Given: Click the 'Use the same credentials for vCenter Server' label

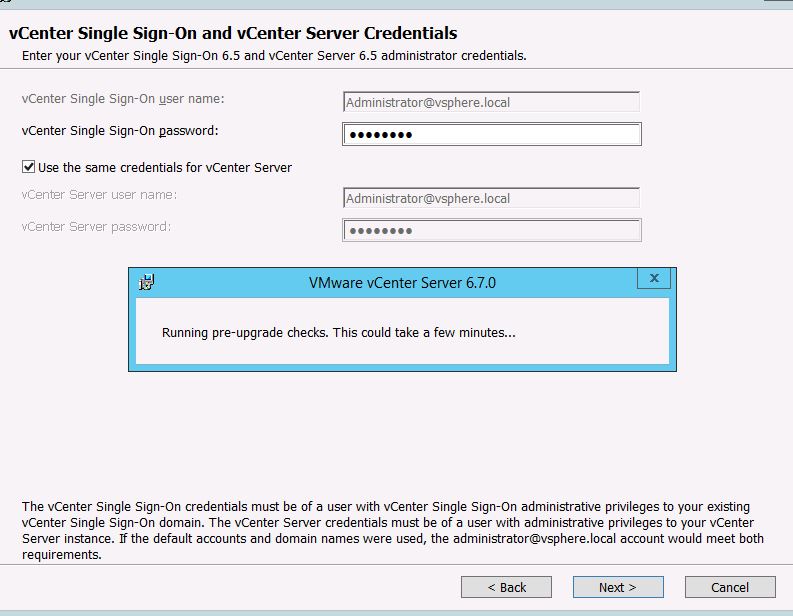Looking at the screenshot, I should (x=164, y=167).
